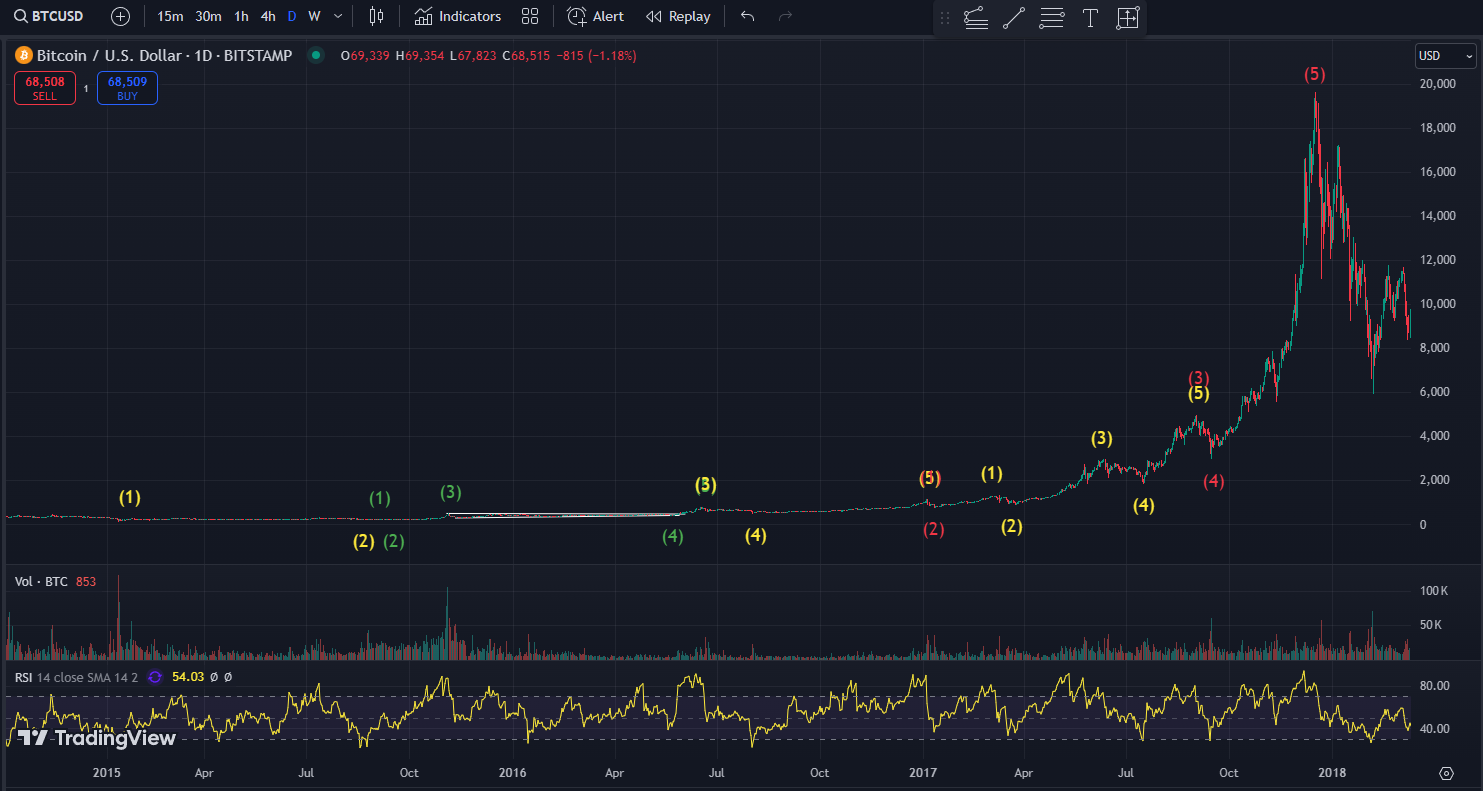Click the TradingView logo

97,738
